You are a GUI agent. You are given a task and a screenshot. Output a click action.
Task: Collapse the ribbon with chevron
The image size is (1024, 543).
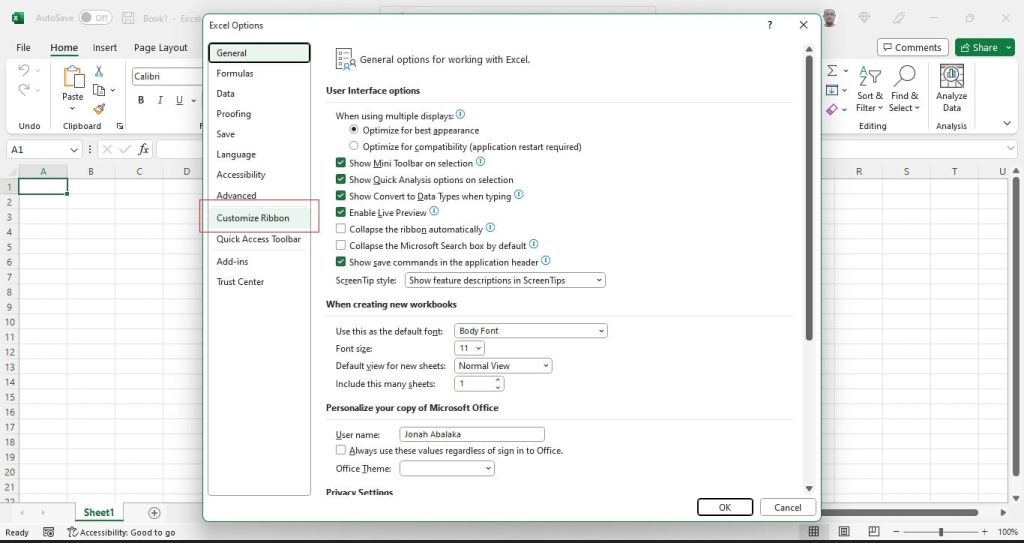(1006, 123)
